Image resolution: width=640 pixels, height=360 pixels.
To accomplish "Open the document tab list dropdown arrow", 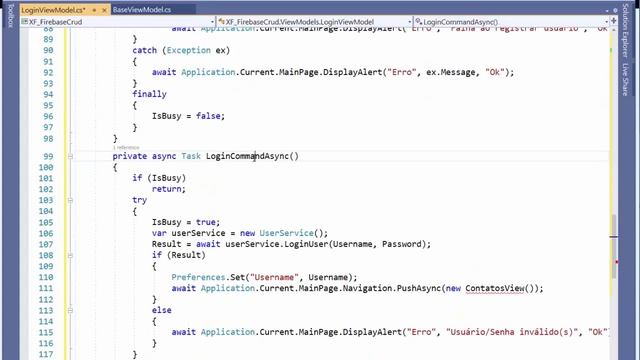I will pos(607,10).
